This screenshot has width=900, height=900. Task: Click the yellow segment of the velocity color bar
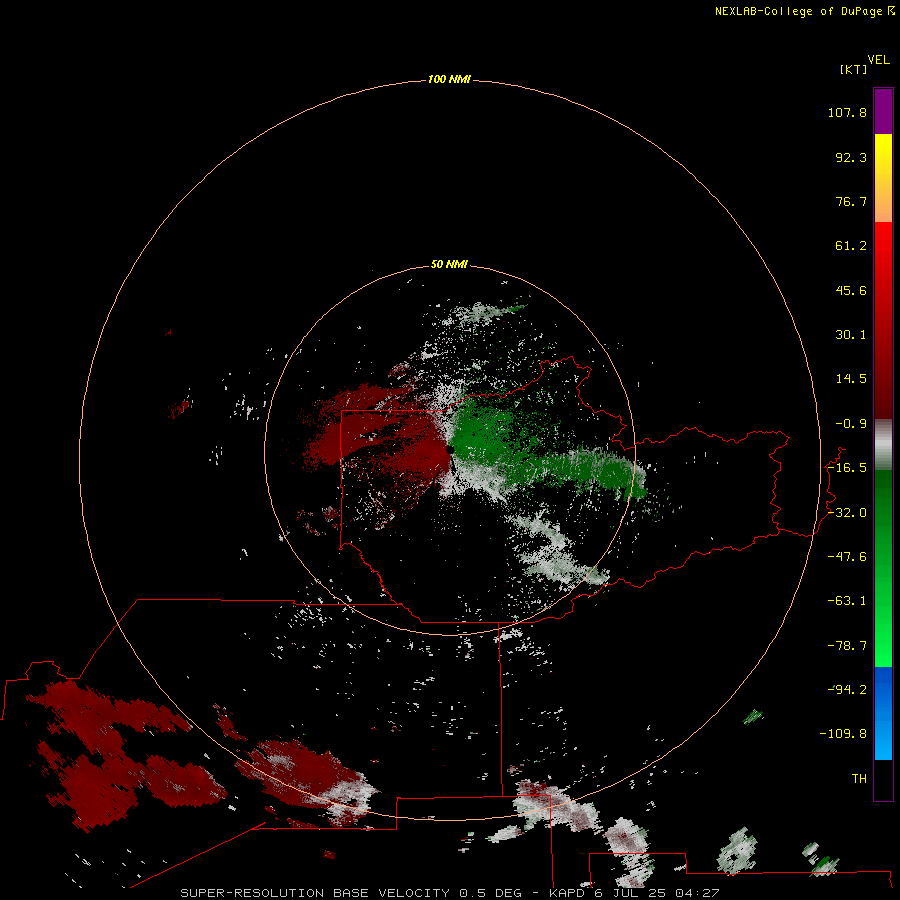coord(883,178)
